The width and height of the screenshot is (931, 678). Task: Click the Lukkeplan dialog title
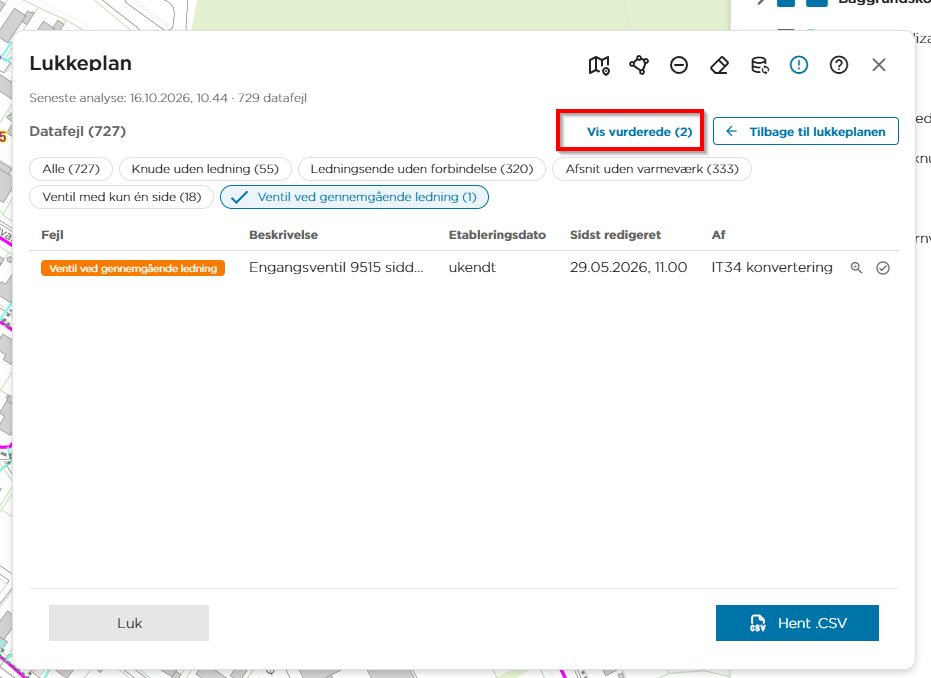point(81,64)
